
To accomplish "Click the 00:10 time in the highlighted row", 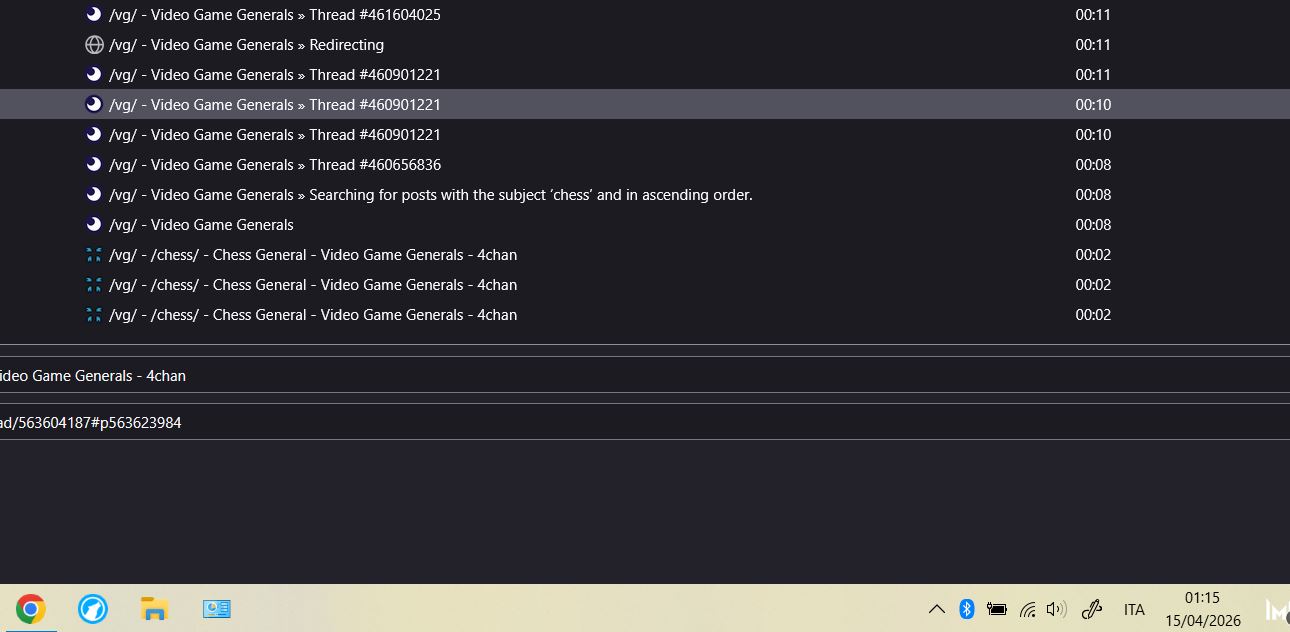I will tap(1093, 105).
